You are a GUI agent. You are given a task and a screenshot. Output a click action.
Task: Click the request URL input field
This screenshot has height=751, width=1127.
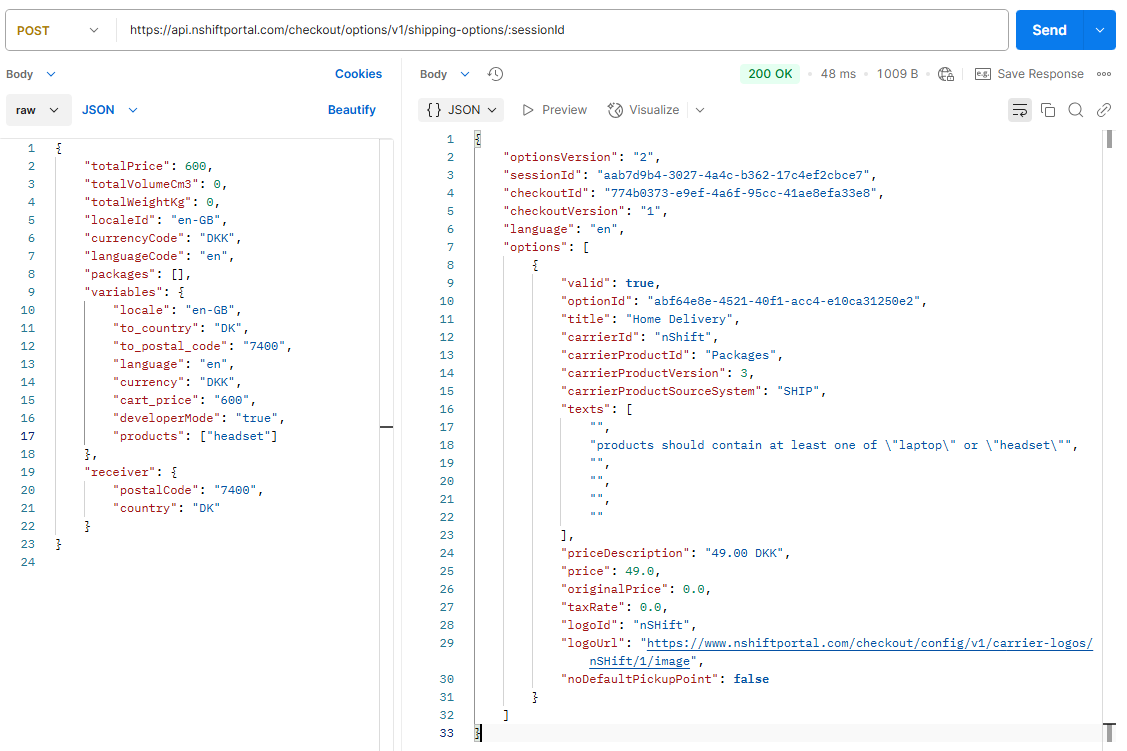[x=560, y=30]
